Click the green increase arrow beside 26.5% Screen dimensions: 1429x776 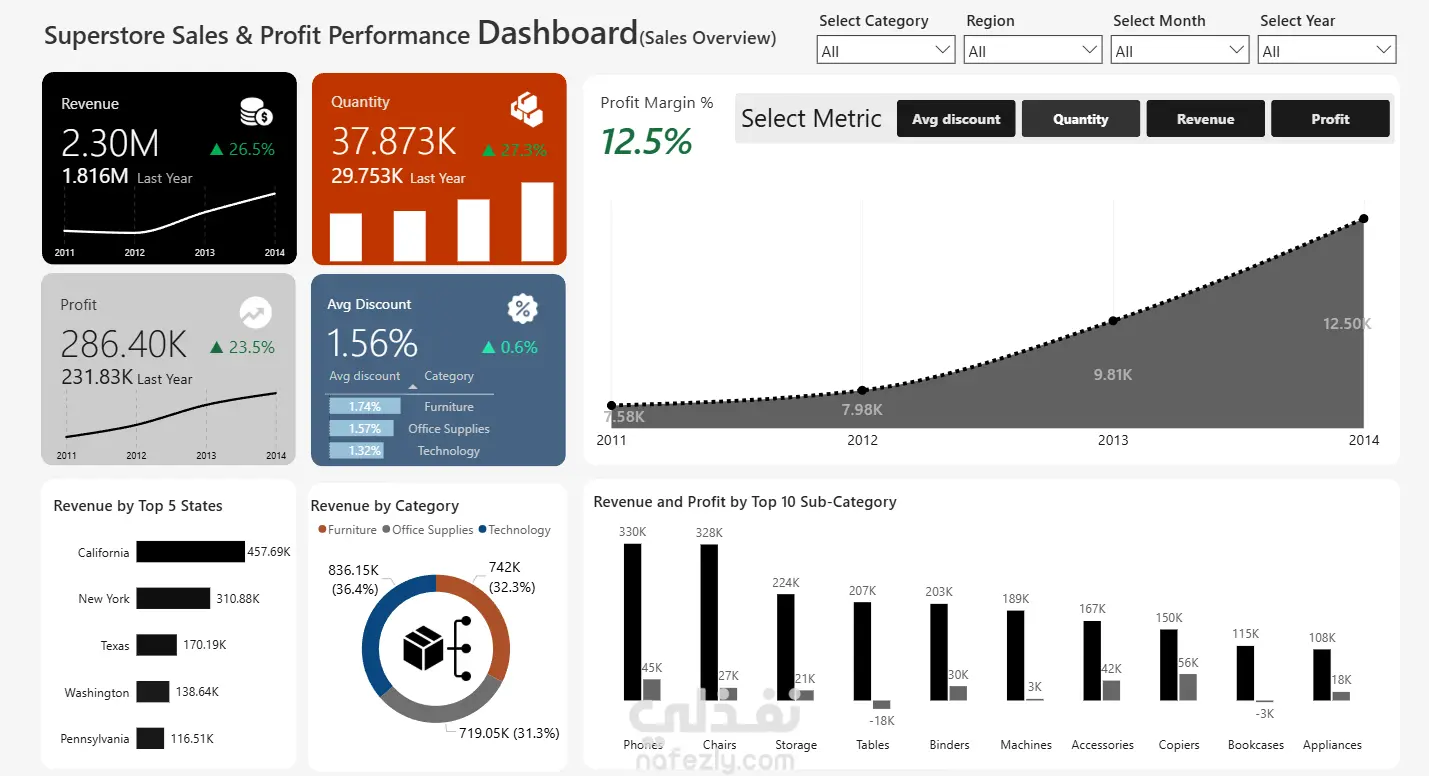215,150
